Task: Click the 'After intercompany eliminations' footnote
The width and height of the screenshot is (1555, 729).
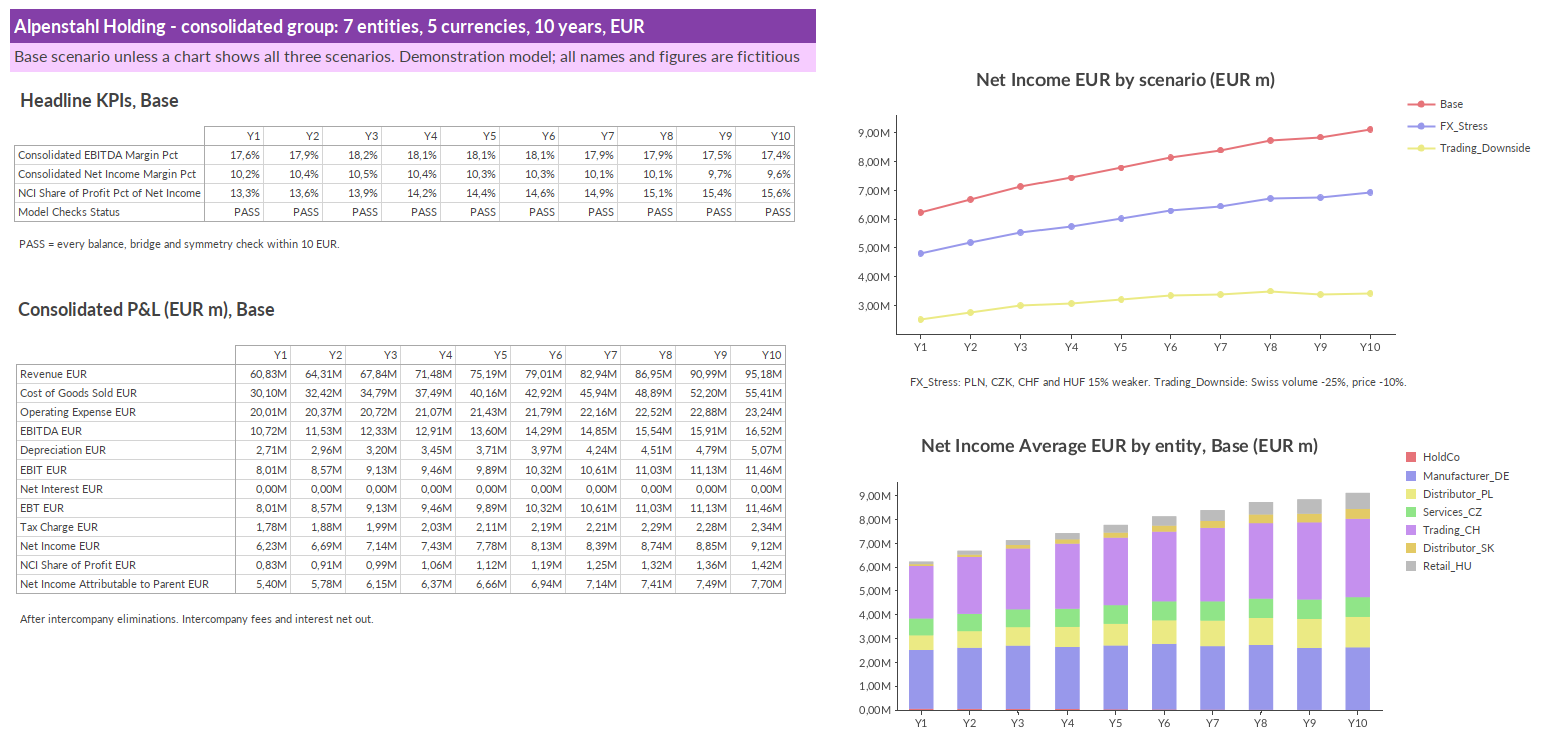Action: coord(197,619)
